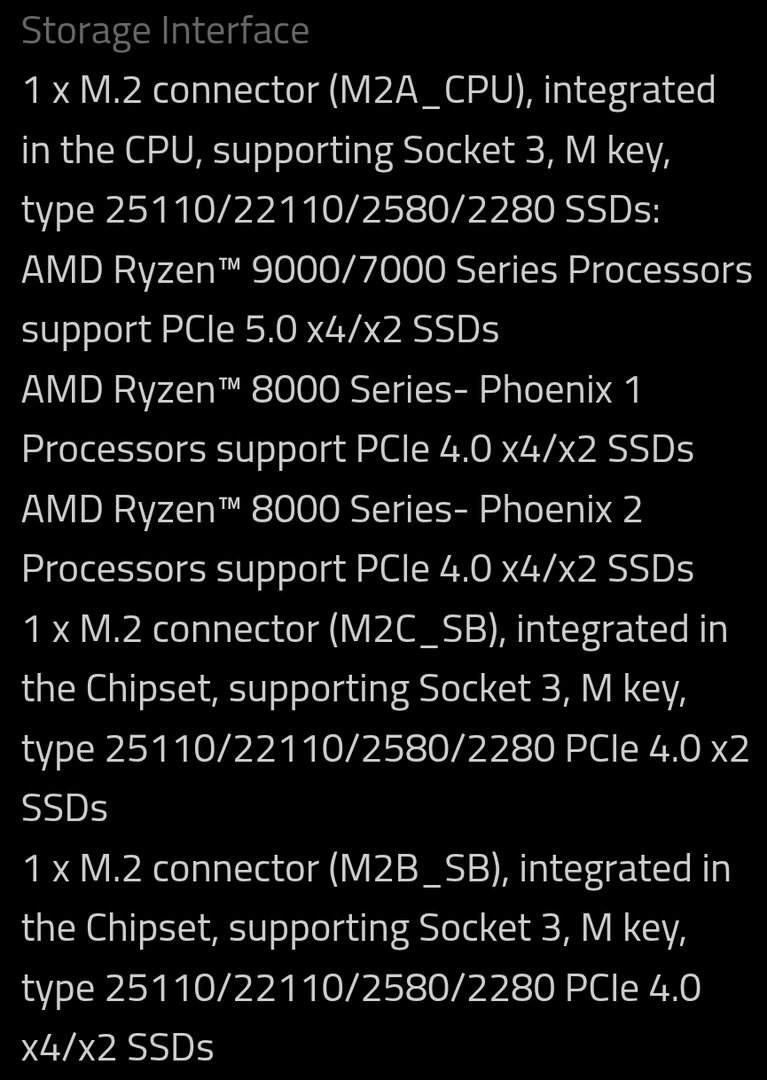Viewport: 767px width, 1080px height.
Task: Click the "Storage Interface" heading
Action: tap(165, 30)
